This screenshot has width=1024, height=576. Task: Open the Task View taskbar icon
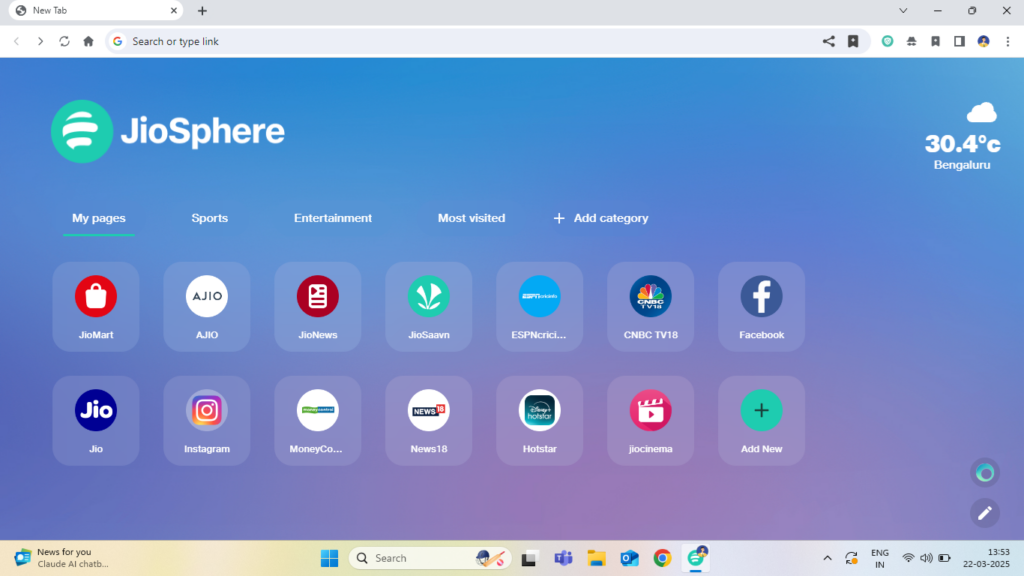[x=529, y=558]
